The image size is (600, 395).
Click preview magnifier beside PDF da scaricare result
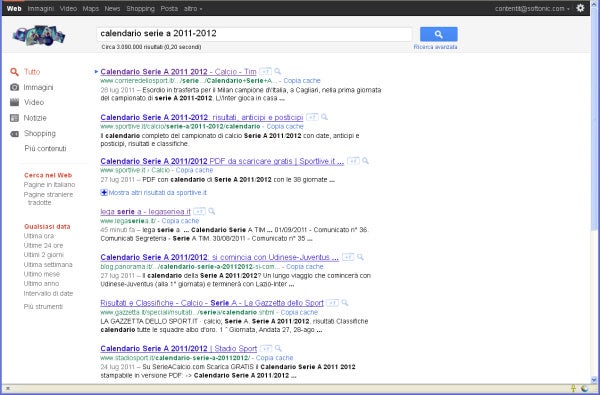click(365, 161)
